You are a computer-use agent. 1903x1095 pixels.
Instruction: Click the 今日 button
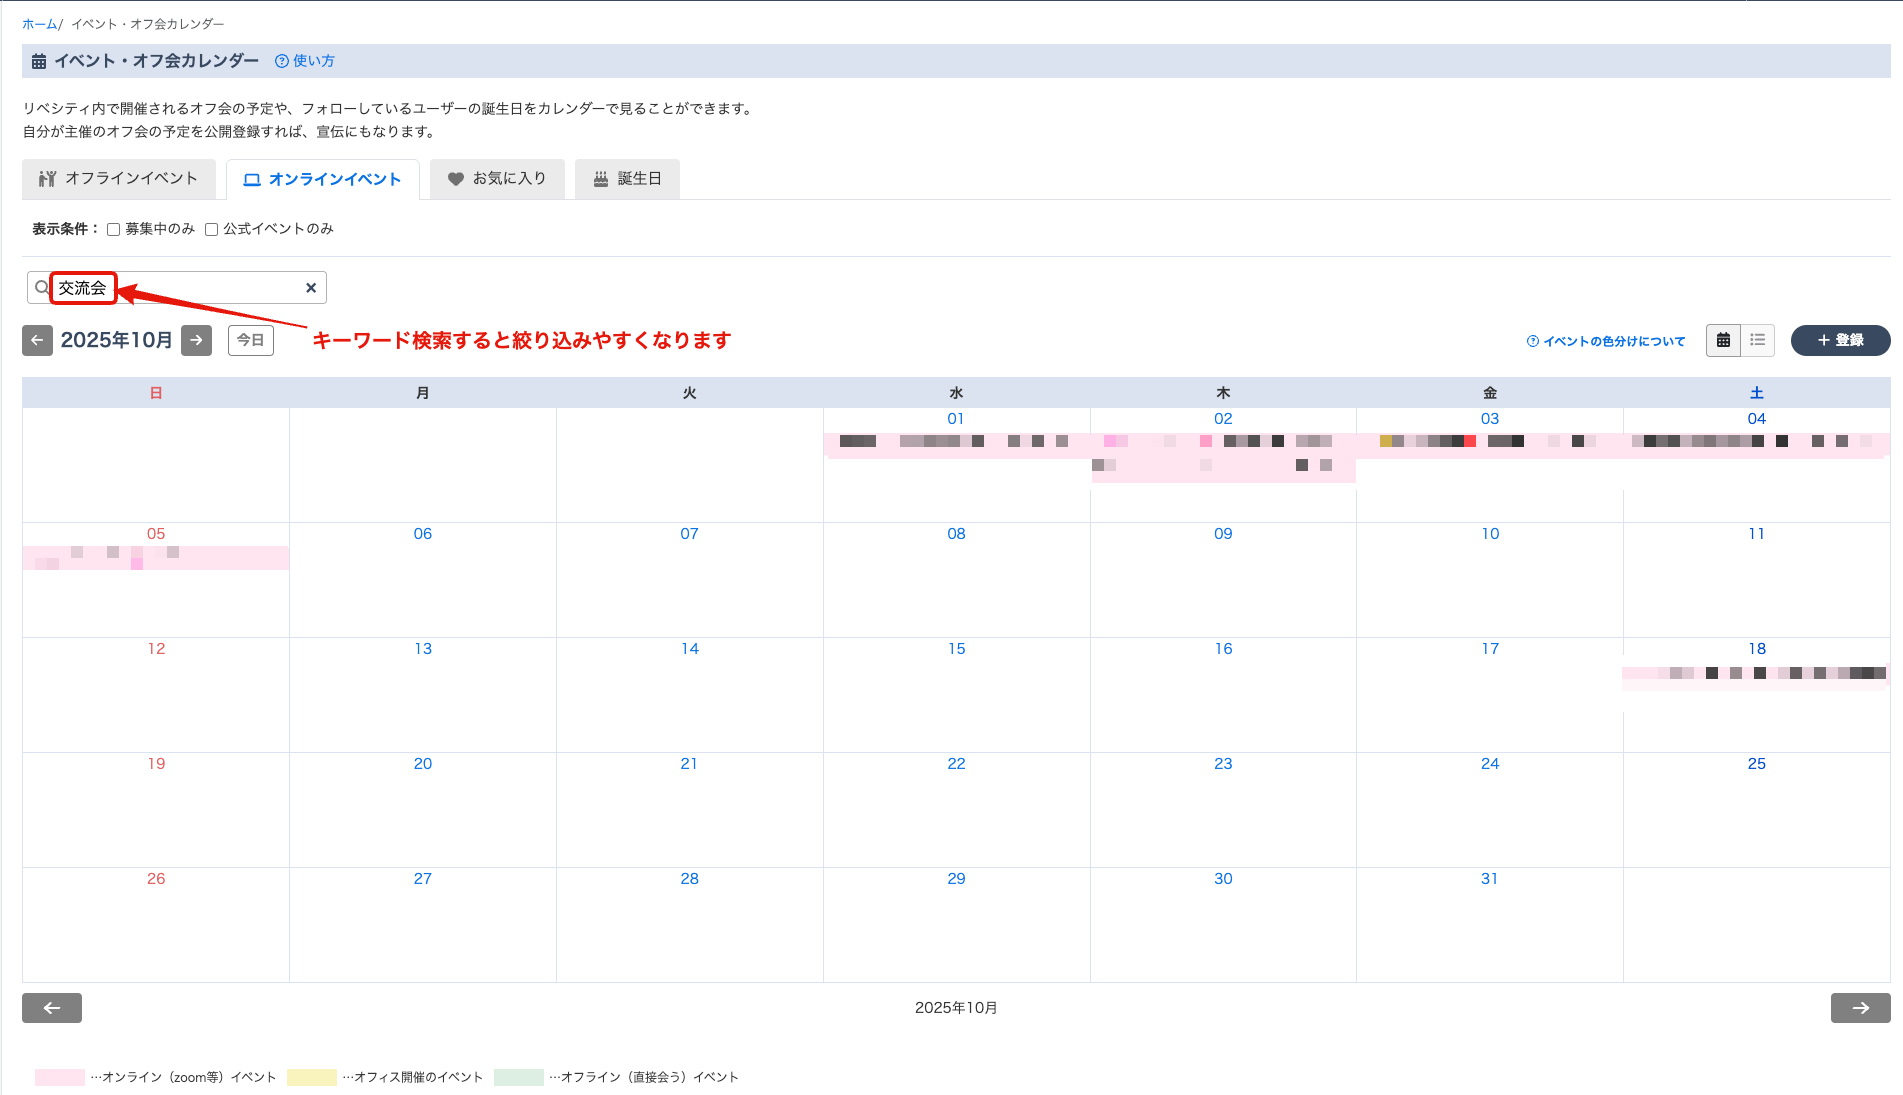click(250, 340)
